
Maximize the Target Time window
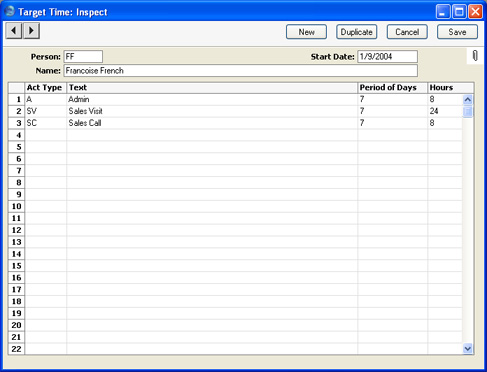[459, 12]
